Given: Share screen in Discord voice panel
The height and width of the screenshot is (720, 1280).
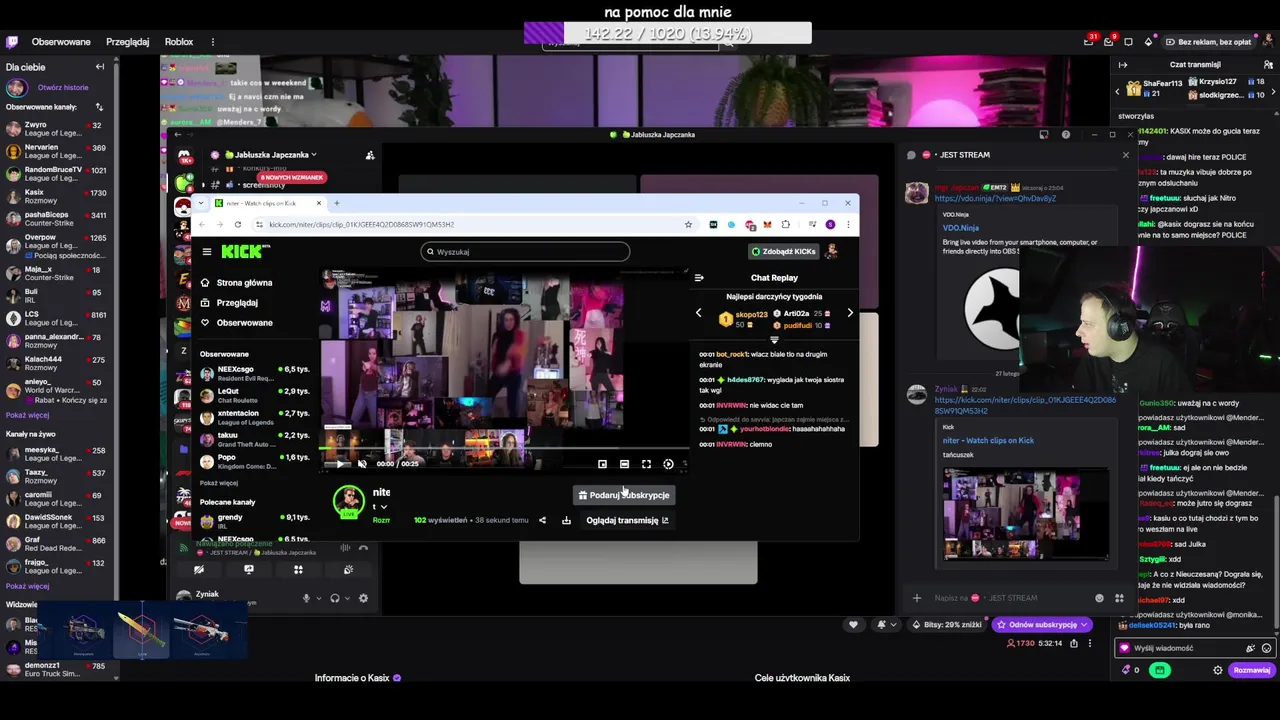Looking at the screenshot, I should [249, 569].
